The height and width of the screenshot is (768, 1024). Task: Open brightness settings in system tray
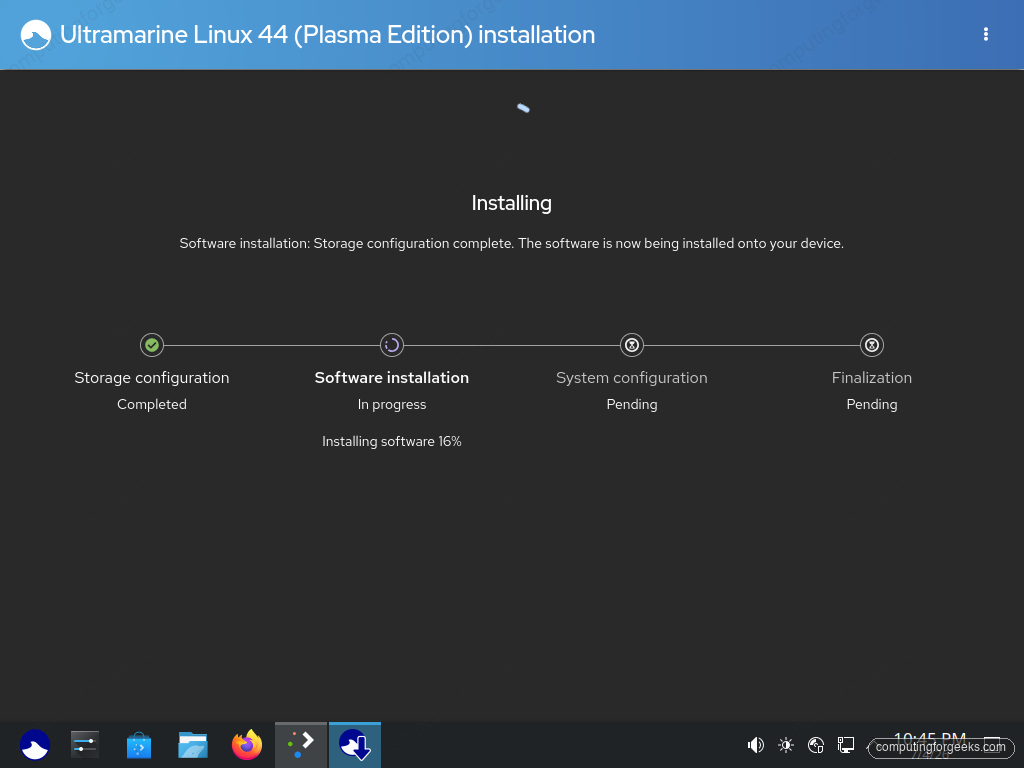[x=786, y=745]
